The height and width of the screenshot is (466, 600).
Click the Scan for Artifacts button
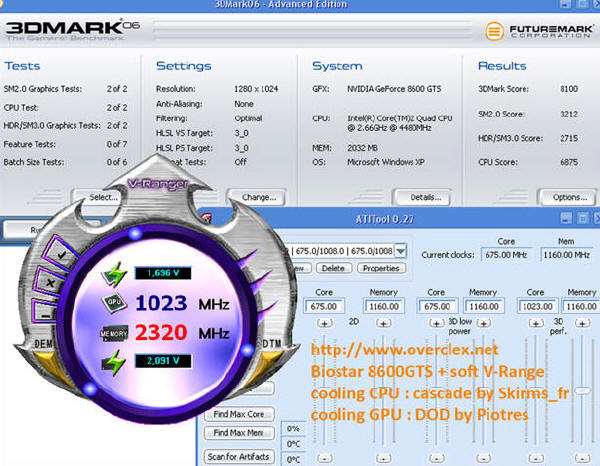(x=239, y=456)
